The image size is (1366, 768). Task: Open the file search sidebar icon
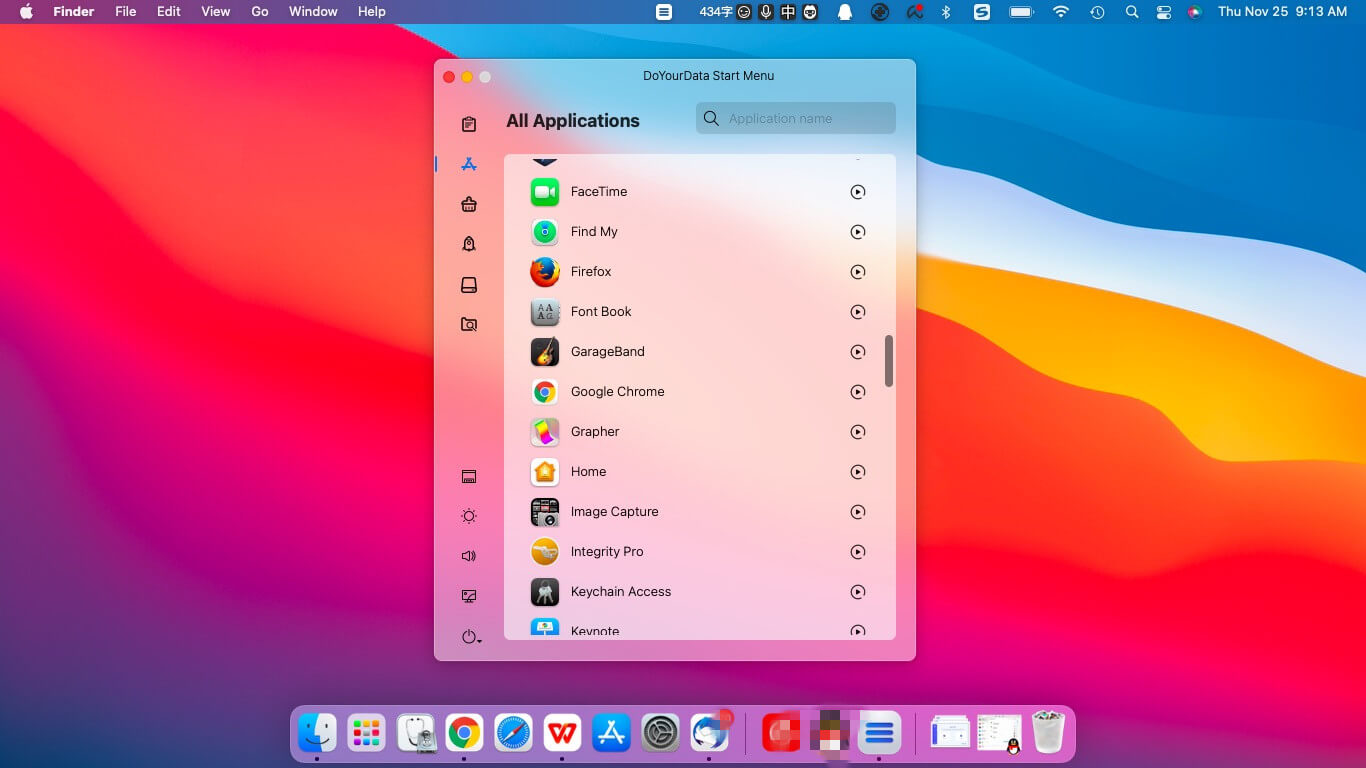point(468,324)
